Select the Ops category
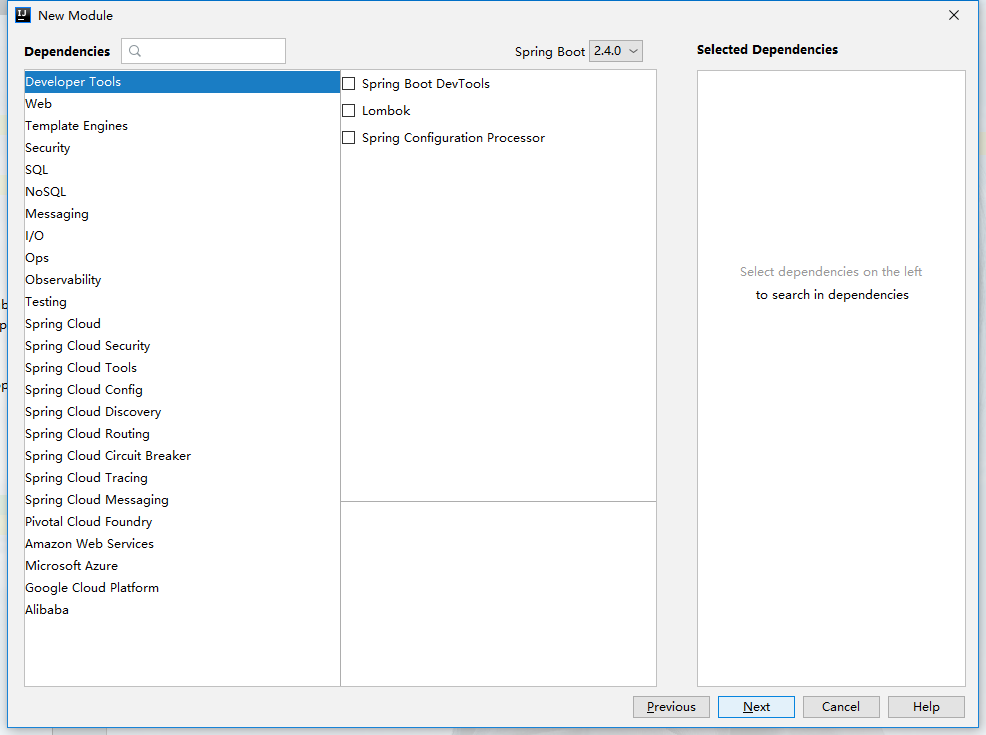The width and height of the screenshot is (986, 735). (x=182, y=258)
